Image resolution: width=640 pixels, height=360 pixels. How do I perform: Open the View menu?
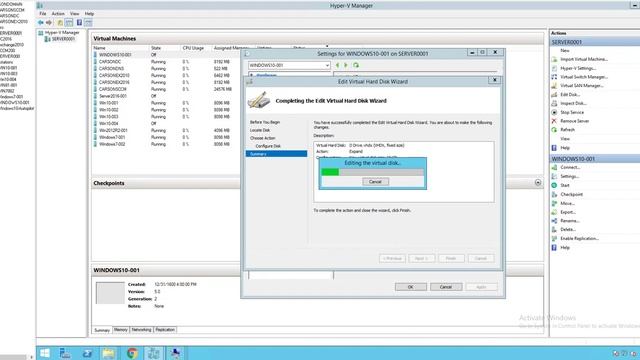[74, 13]
